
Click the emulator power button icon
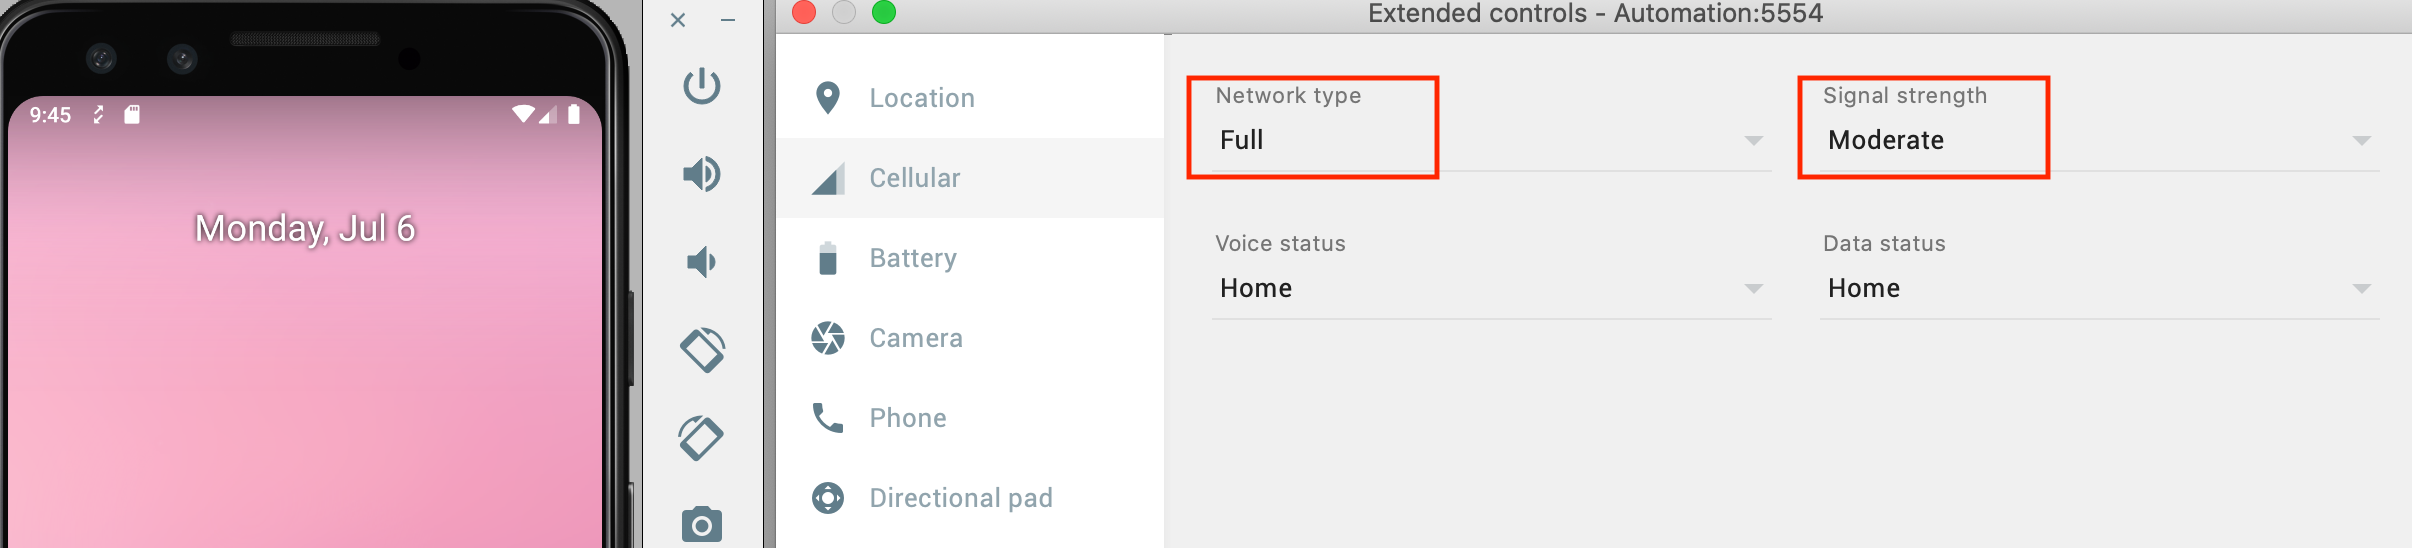coord(702,86)
